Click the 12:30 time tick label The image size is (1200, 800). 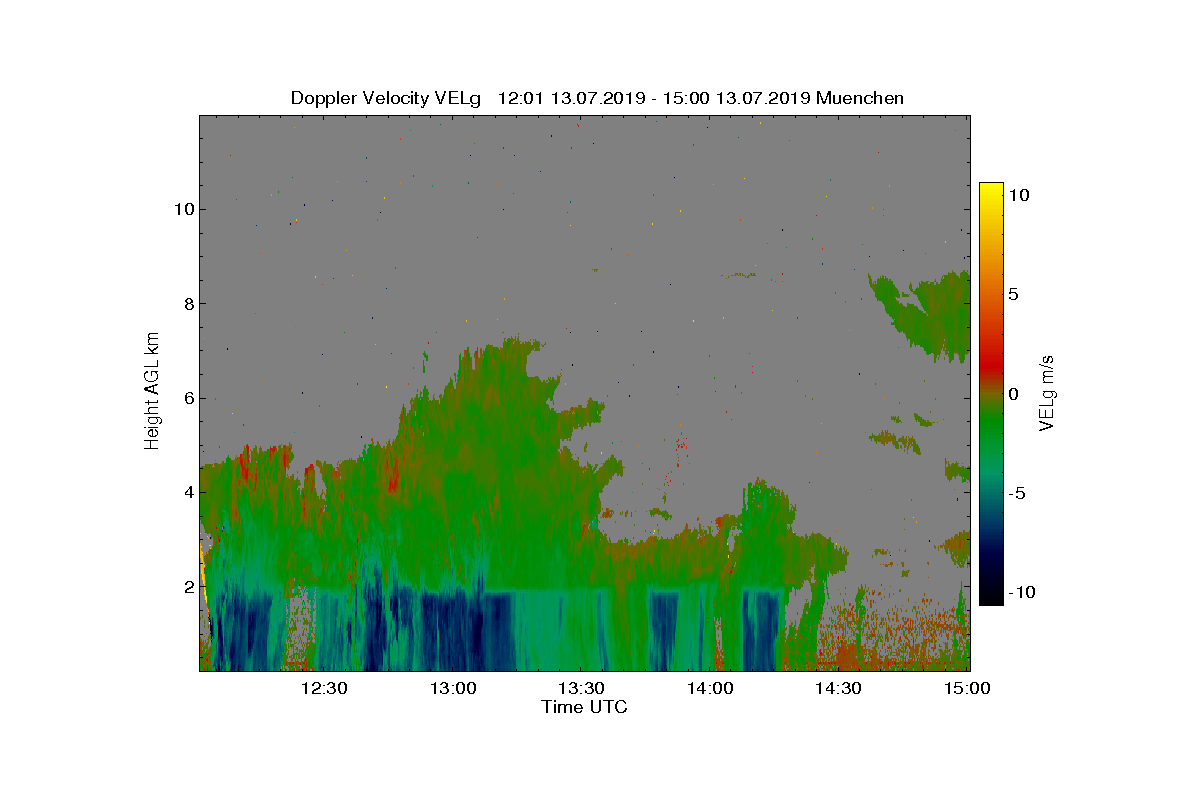tap(326, 688)
